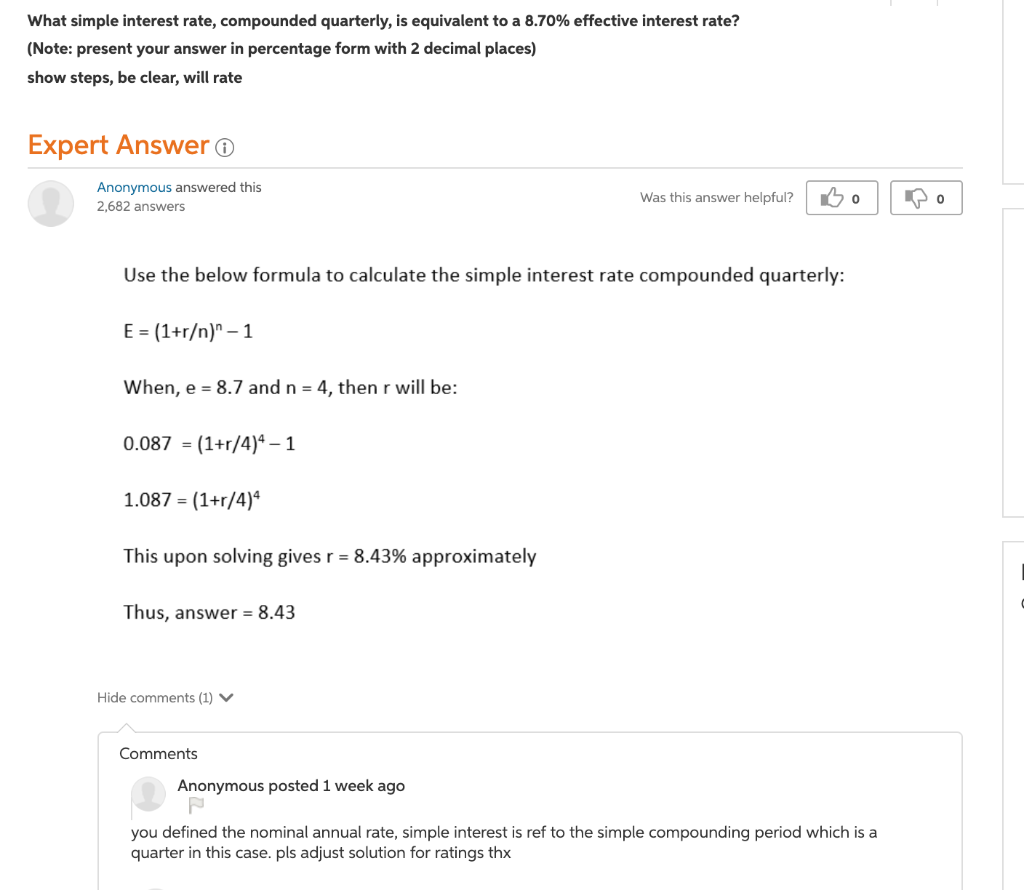
Task: Click the Anonymous answered this label
Action: (178, 187)
